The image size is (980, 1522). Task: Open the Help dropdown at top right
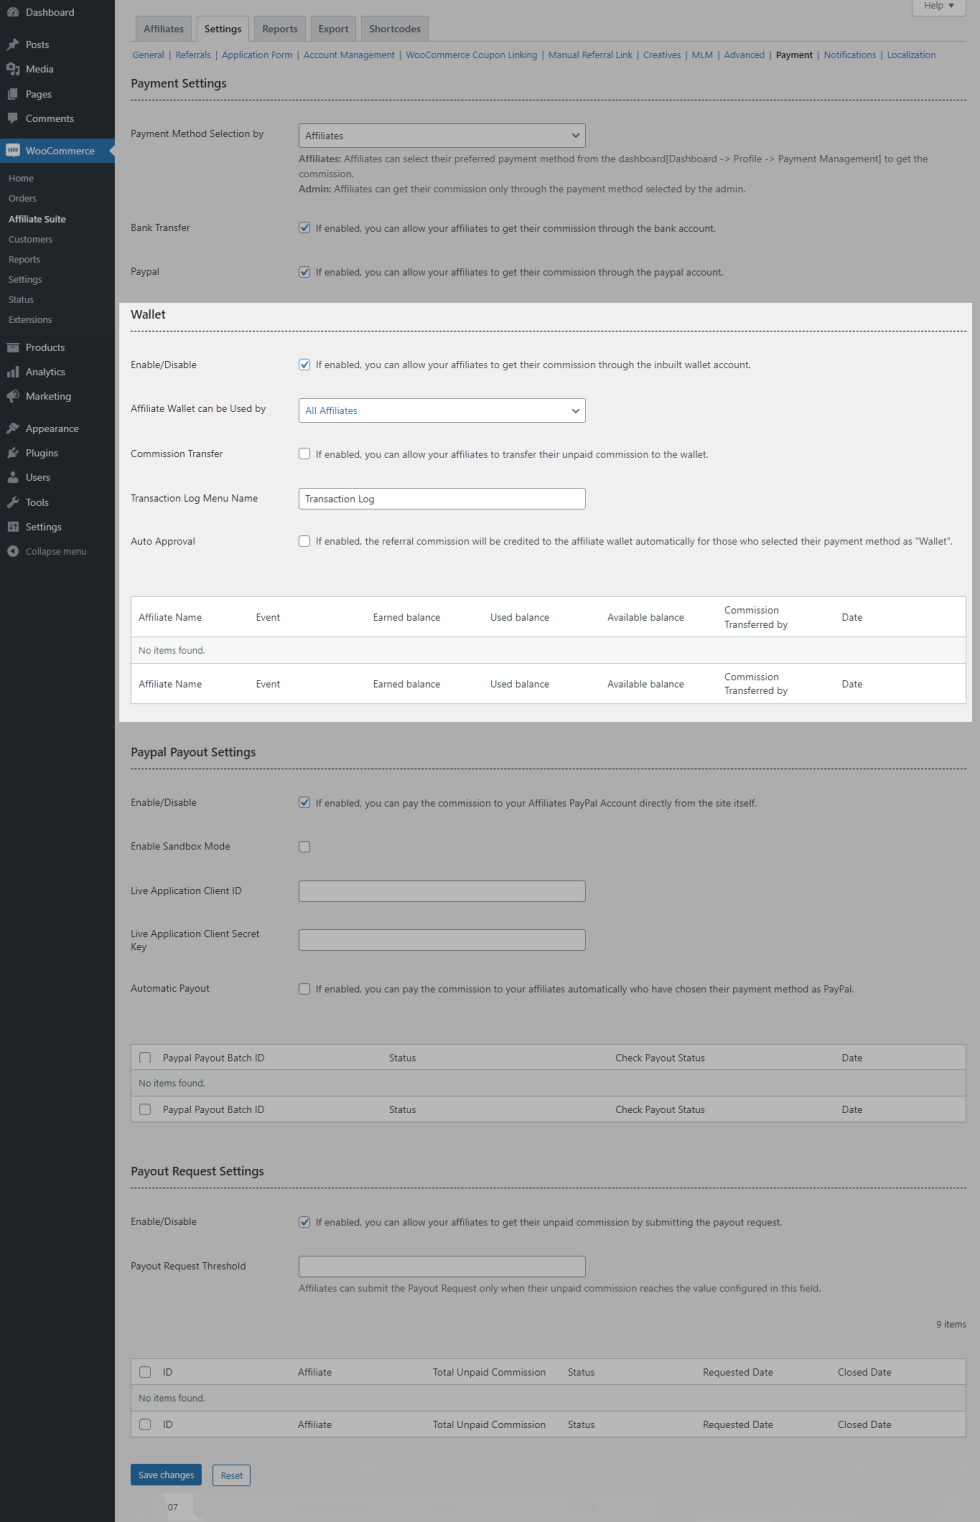tap(938, 6)
